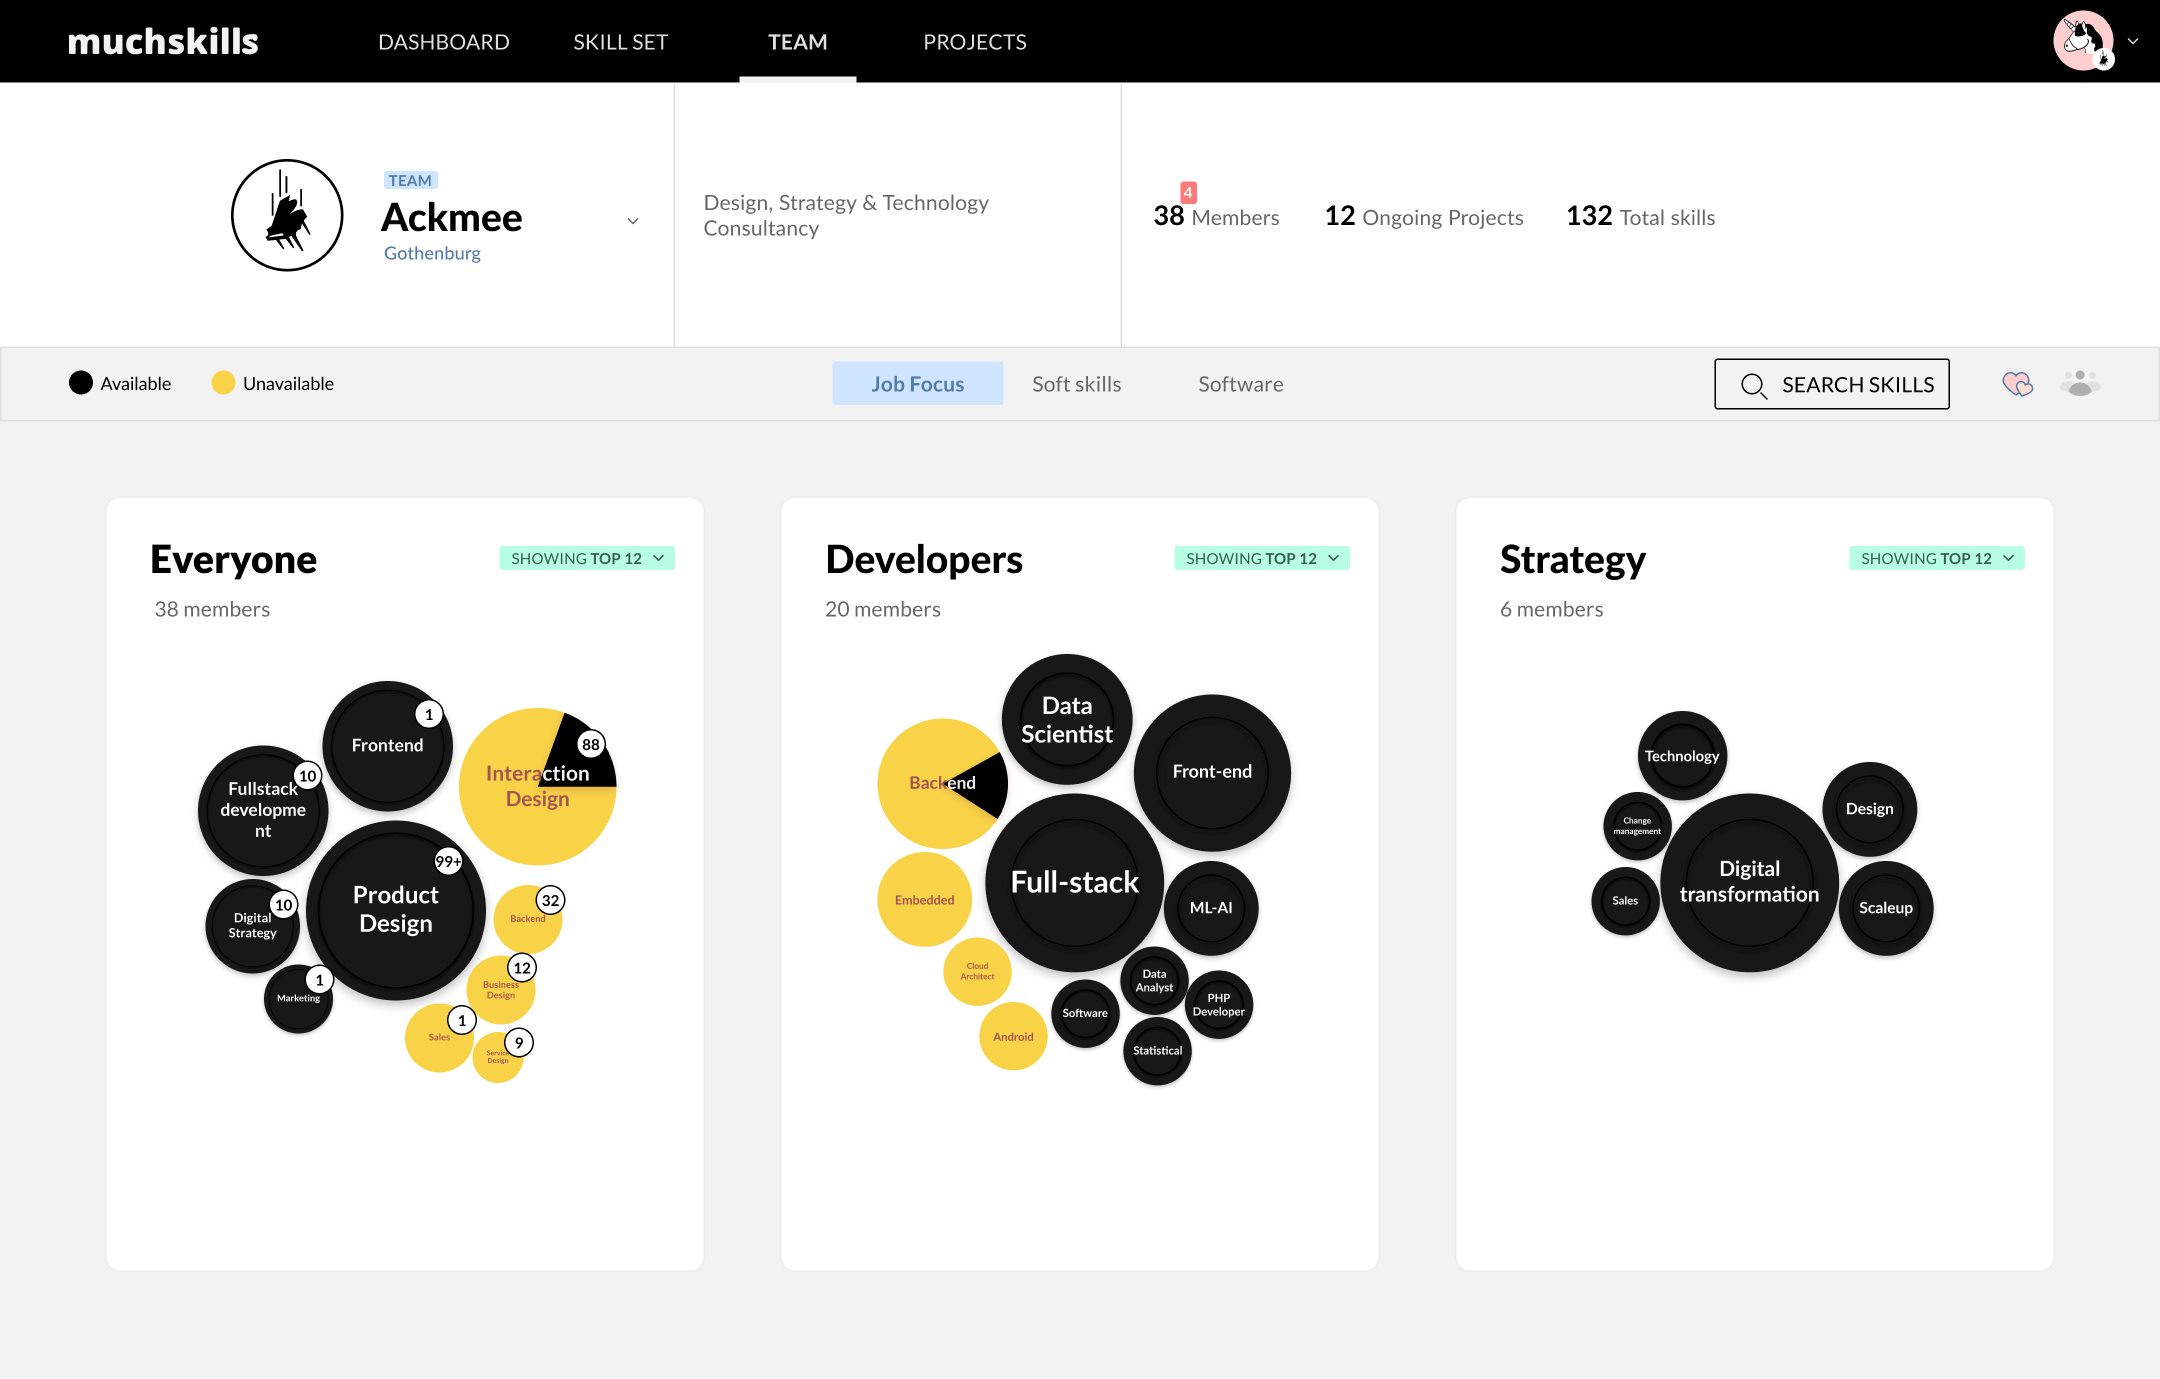Open the Digital transformation bubble in Strategy
2160x1379 pixels.
tap(1749, 881)
